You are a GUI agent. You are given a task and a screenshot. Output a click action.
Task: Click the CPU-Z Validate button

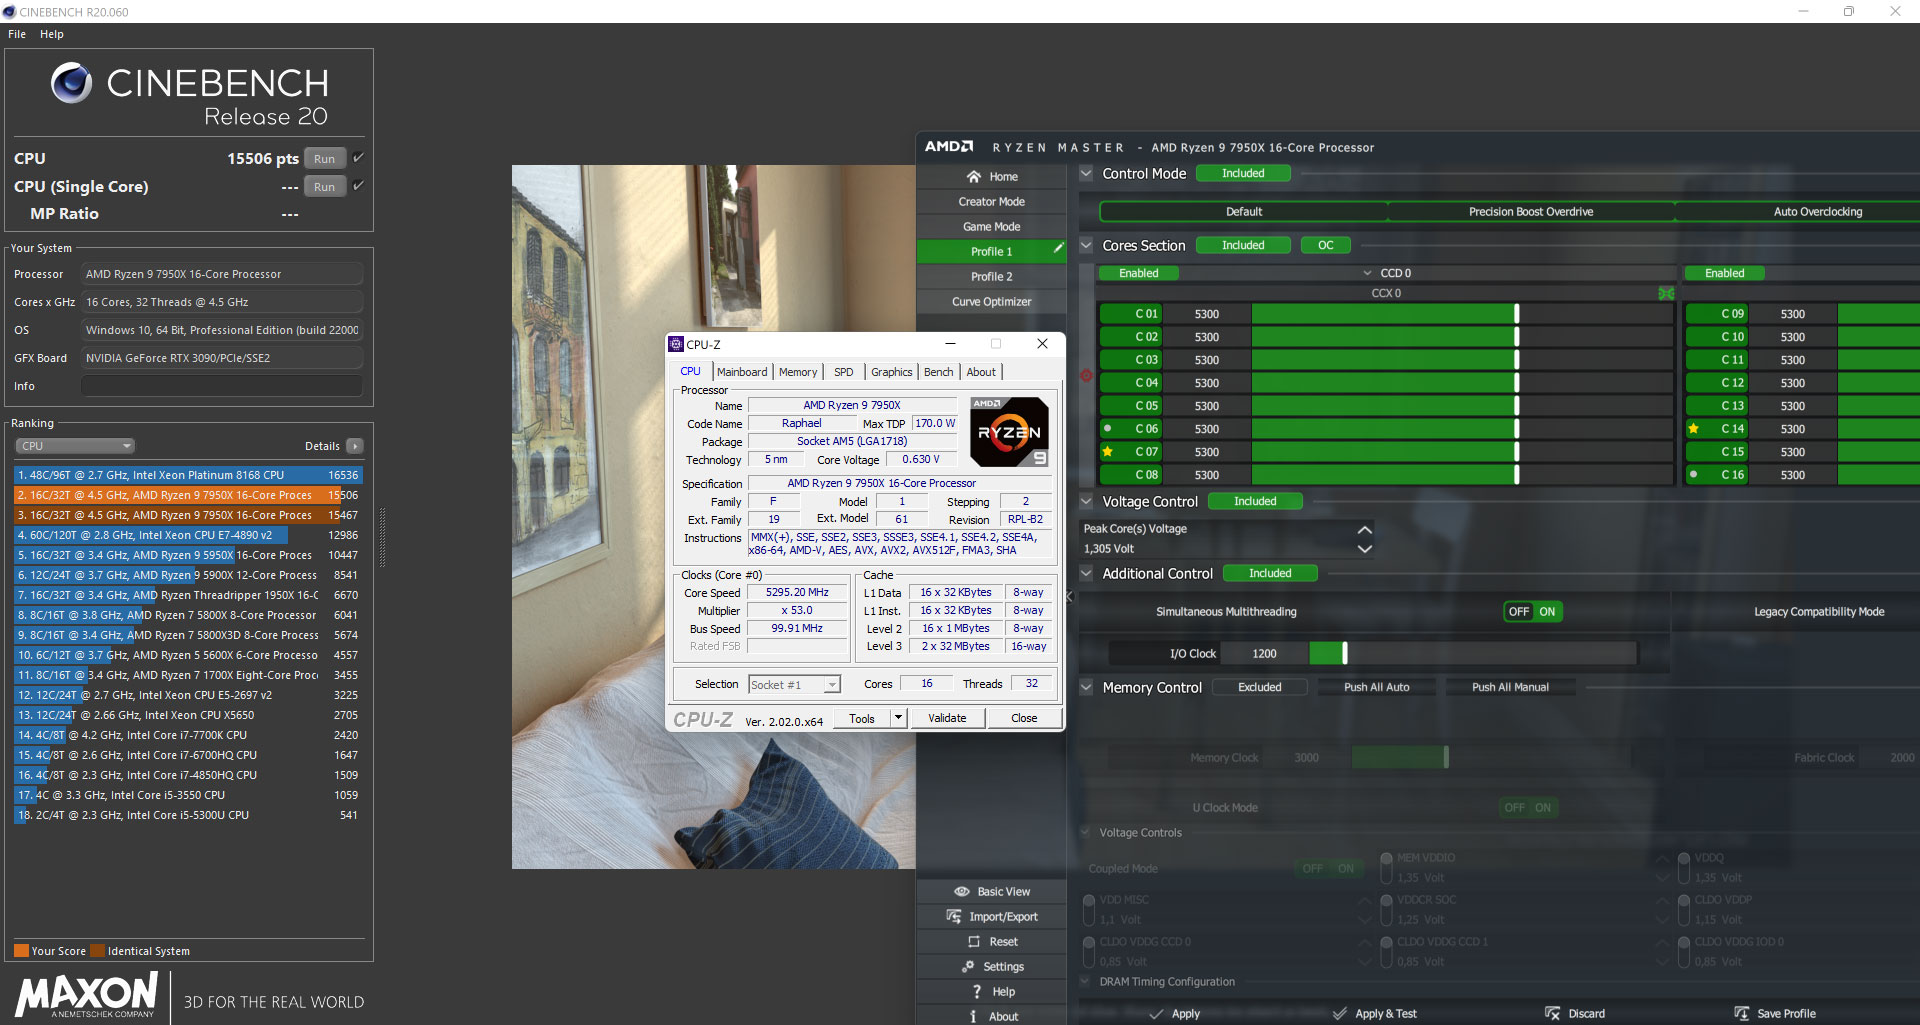pos(947,718)
